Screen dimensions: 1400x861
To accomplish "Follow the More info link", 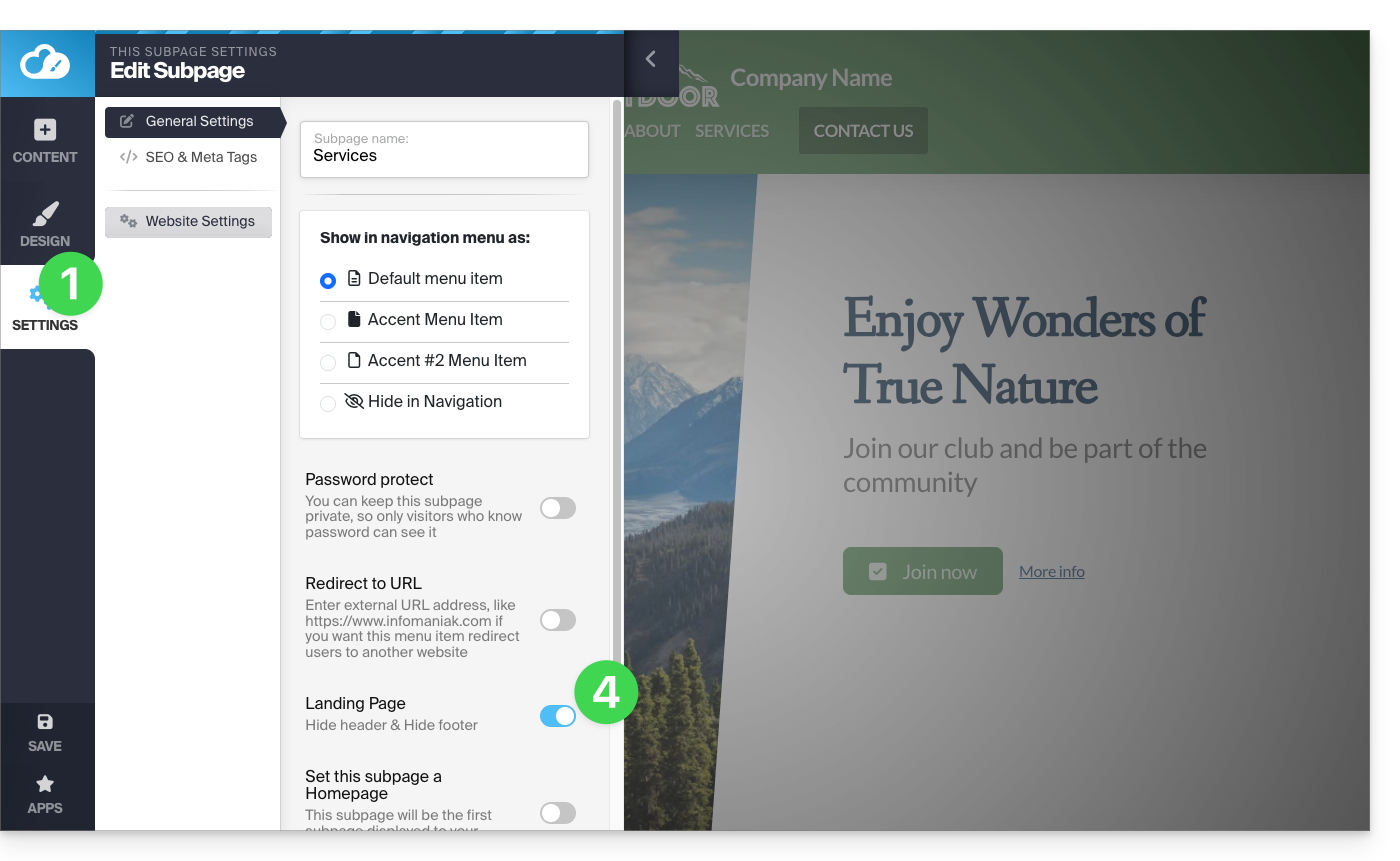I will coord(1051,572).
